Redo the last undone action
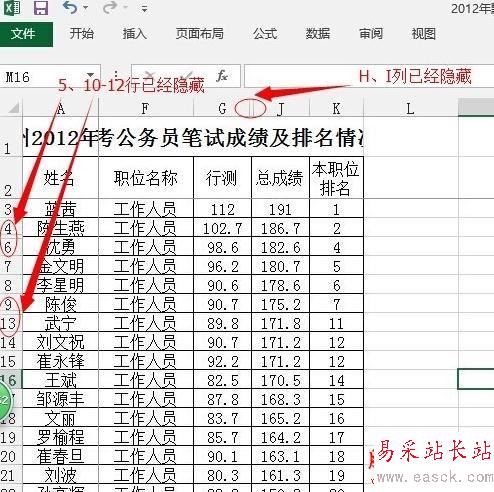The height and width of the screenshot is (492, 494). click(110, 7)
